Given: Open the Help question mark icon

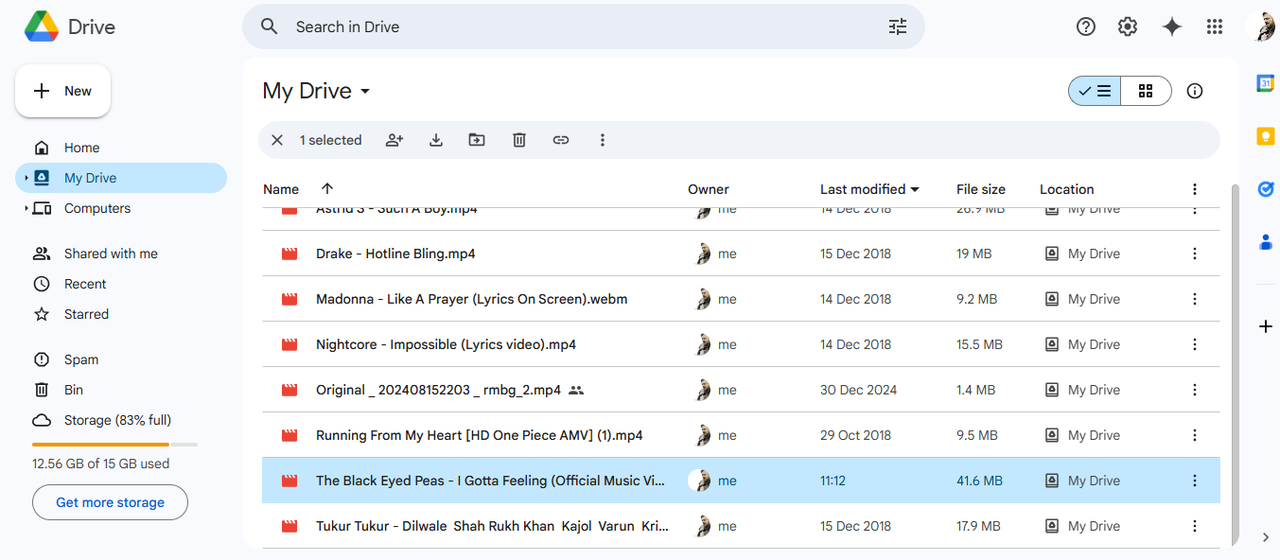Looking at the screenshot, I should [1086, 27].
